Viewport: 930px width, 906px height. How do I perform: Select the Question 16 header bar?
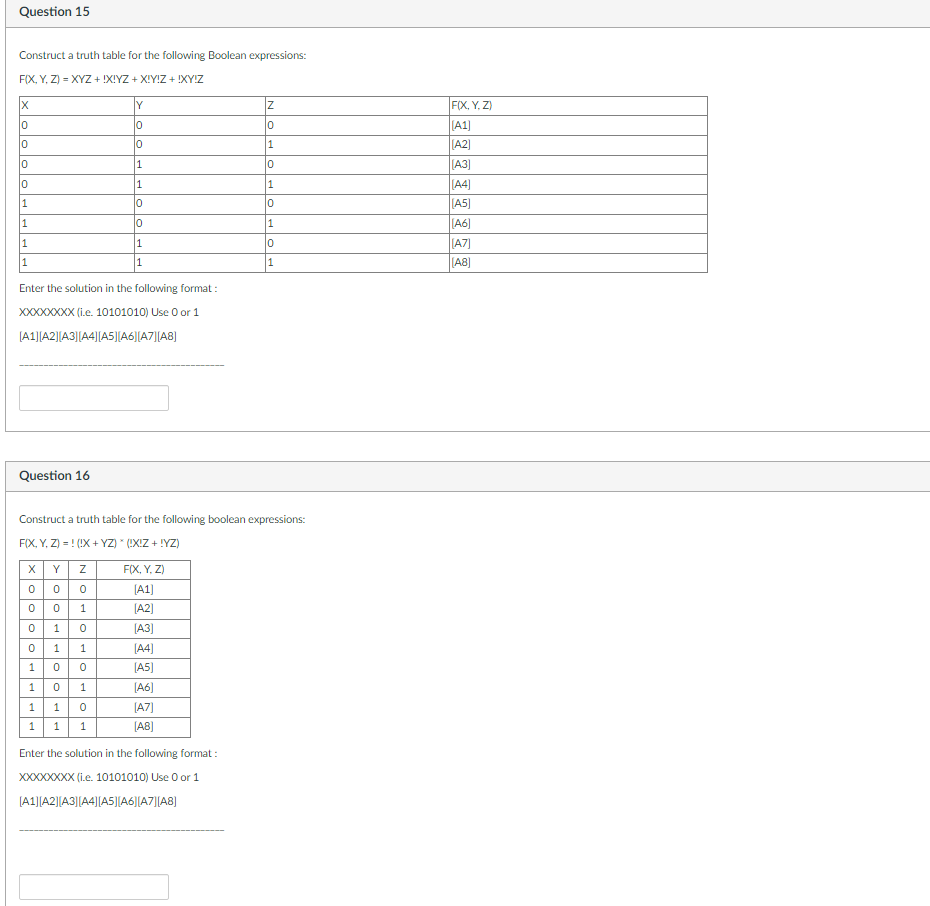coord(465,475)
